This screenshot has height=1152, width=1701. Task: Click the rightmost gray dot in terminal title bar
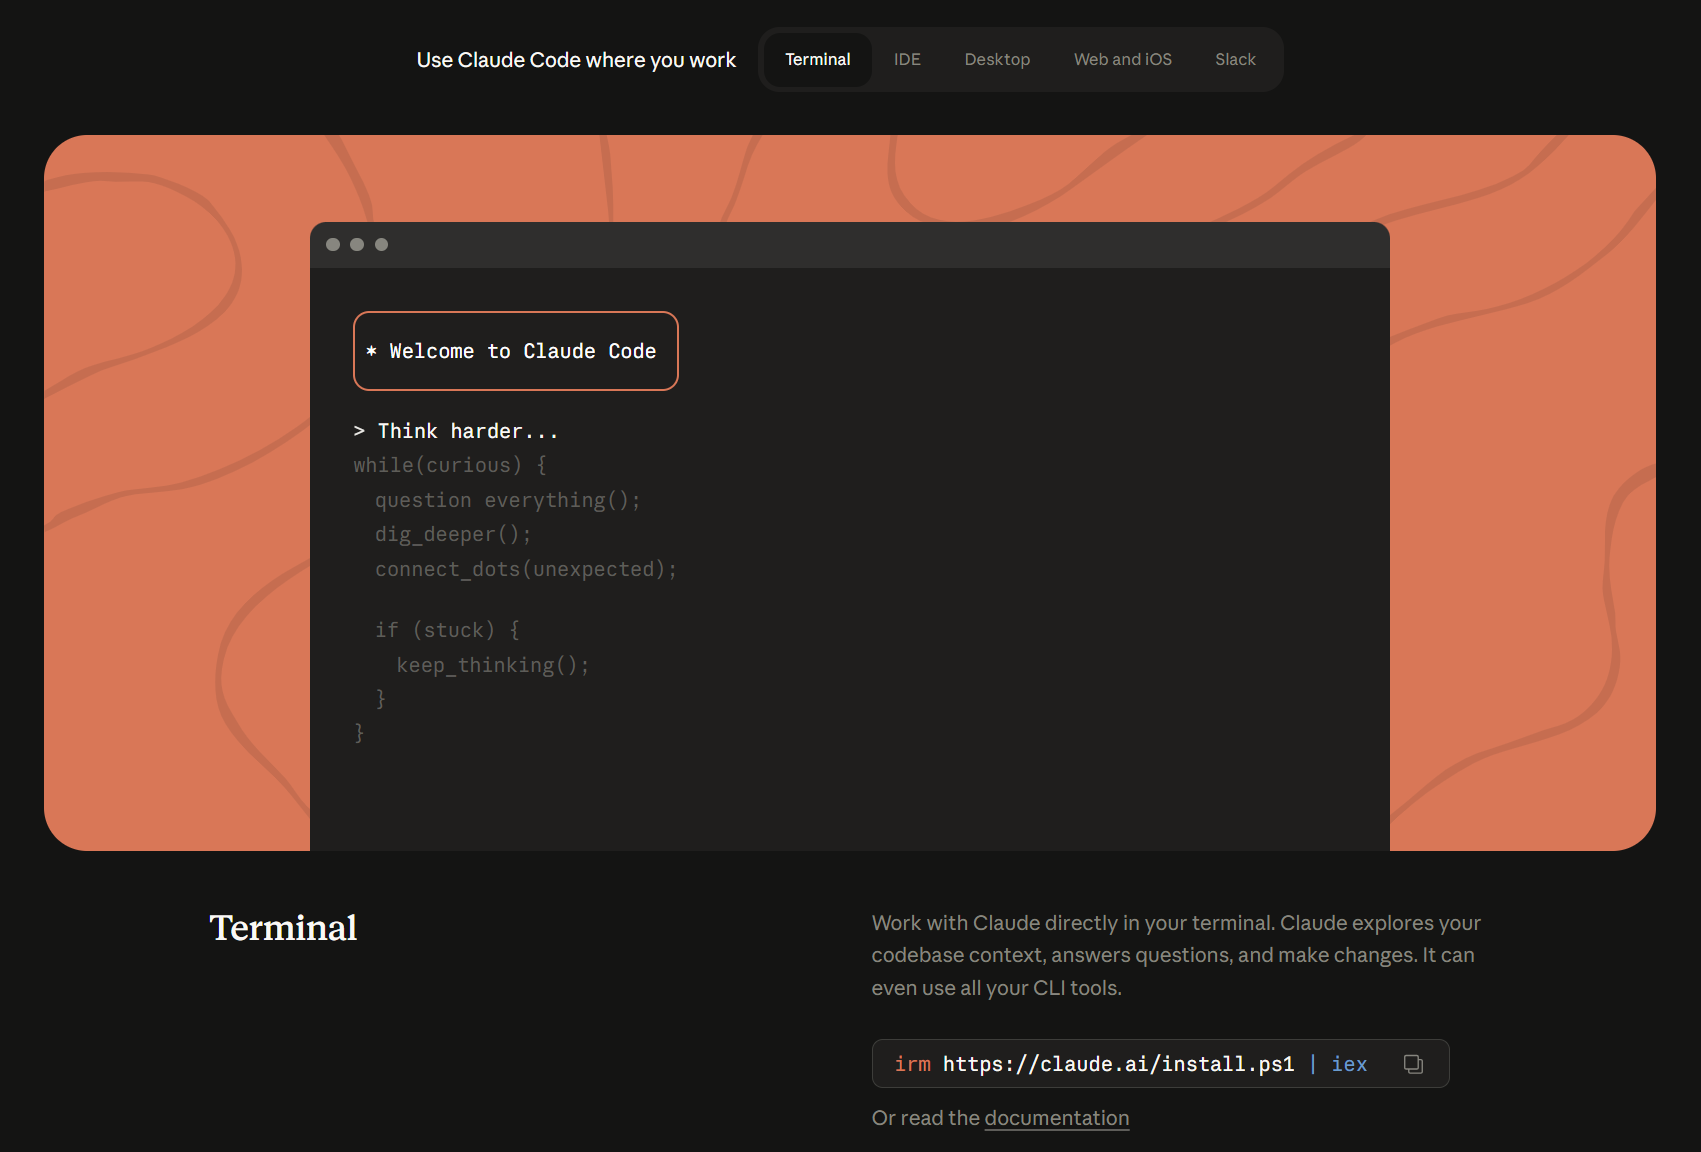click(x=381, y=245)
